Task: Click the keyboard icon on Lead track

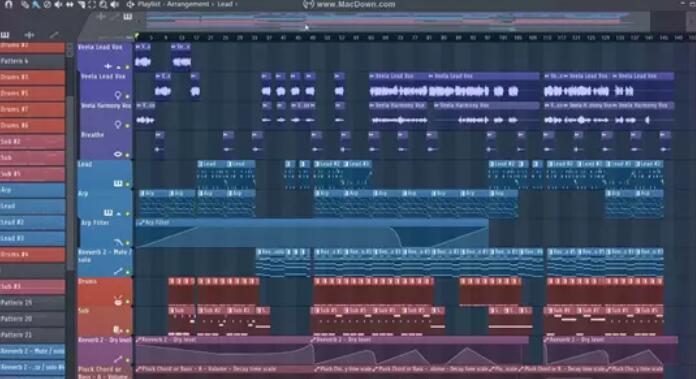Action: click(118, 183)
